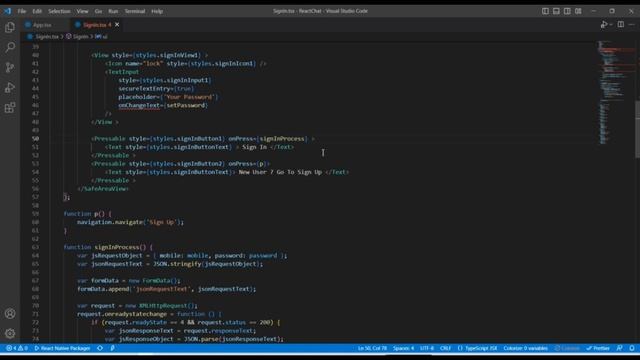This screenshot has width=640, height=360.
Task: Click the Run or Debug play icon
Action: pos(603,25)
